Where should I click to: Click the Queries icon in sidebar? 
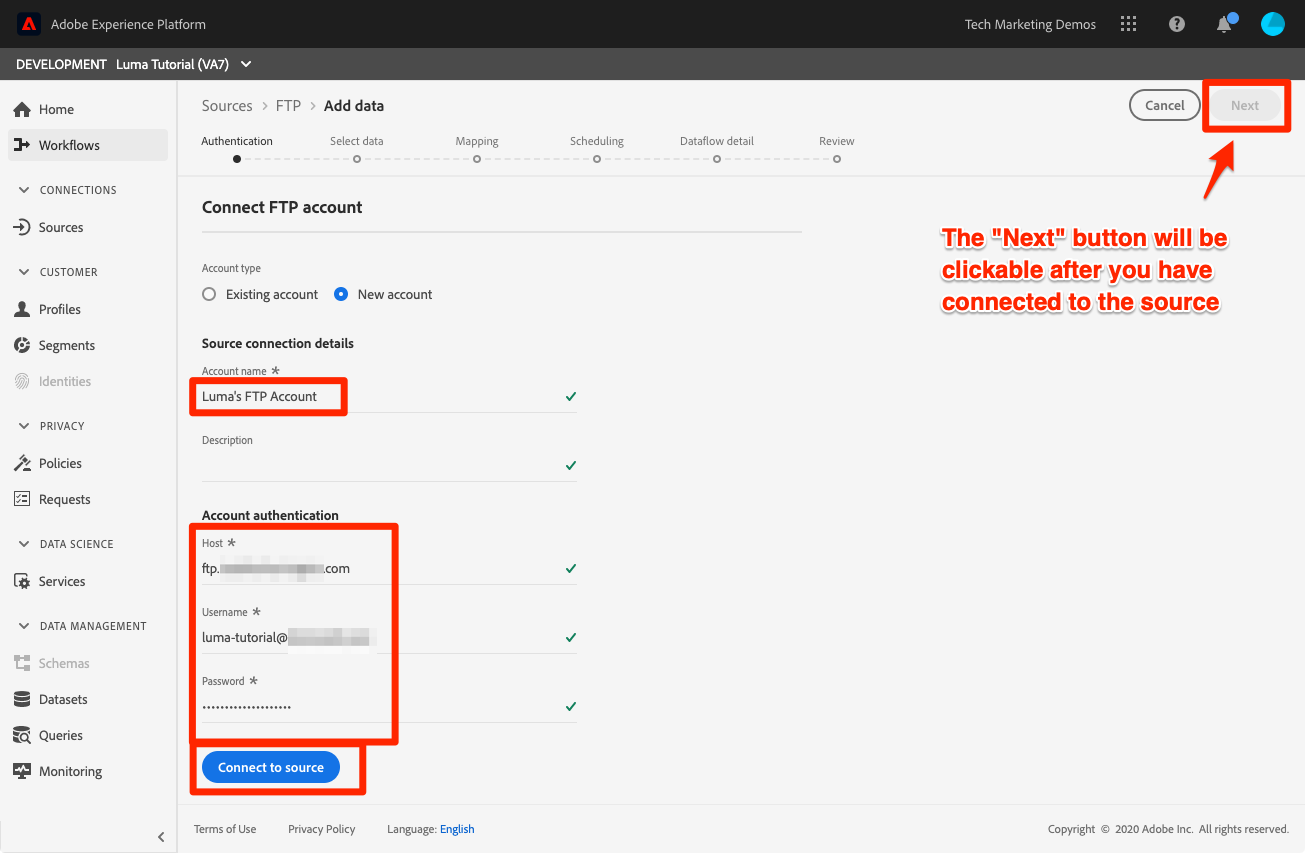pos(22,735)
